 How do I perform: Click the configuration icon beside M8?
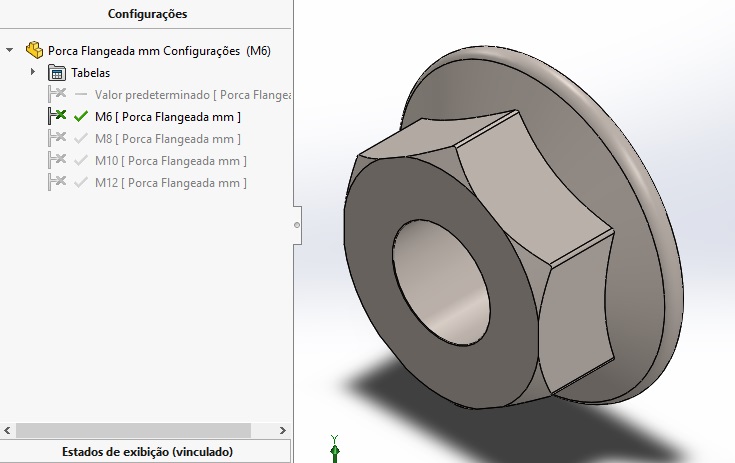pos(57,138)
